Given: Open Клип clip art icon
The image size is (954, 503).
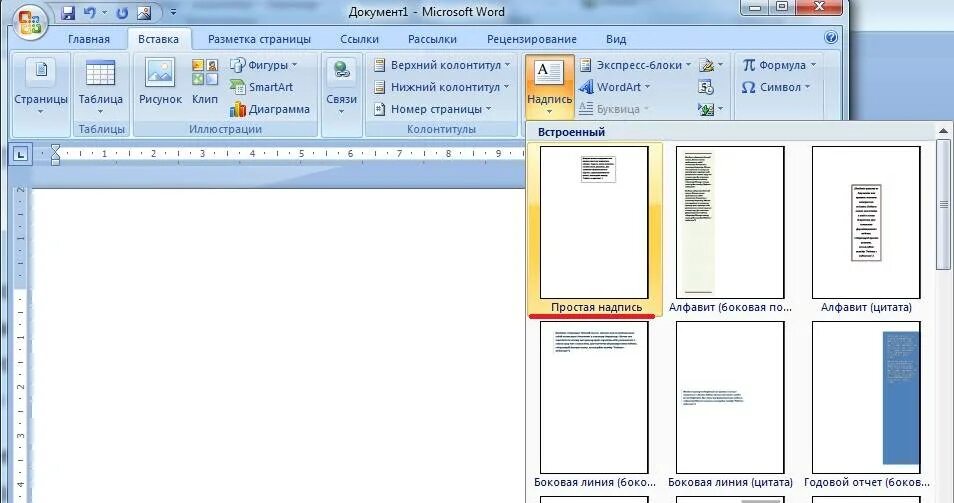Looking at the screenshot, I should 205,82.
